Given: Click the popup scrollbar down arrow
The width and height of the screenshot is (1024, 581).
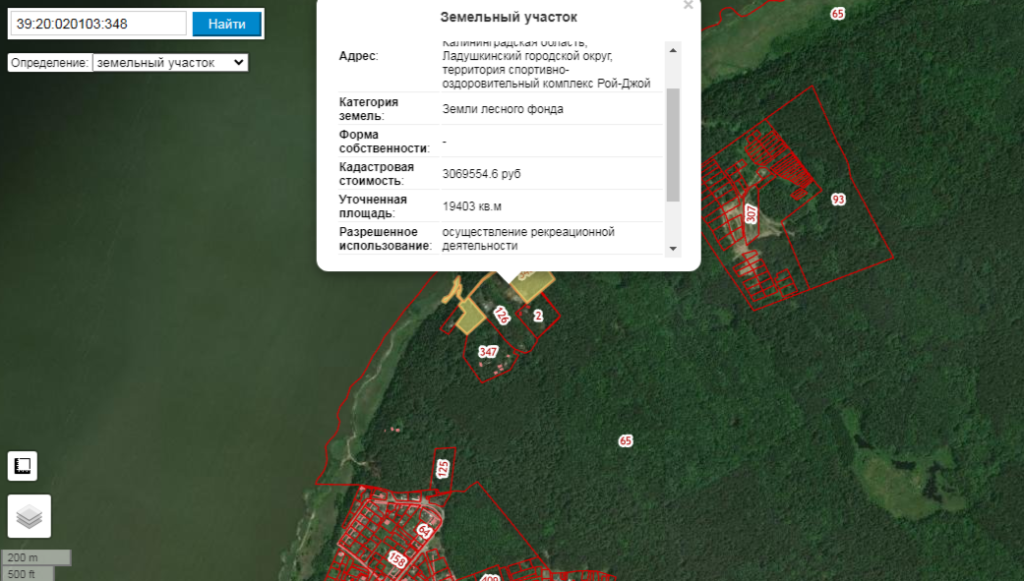Looking at the screenshot, I should pyautogui.click(x=673, y=248).
